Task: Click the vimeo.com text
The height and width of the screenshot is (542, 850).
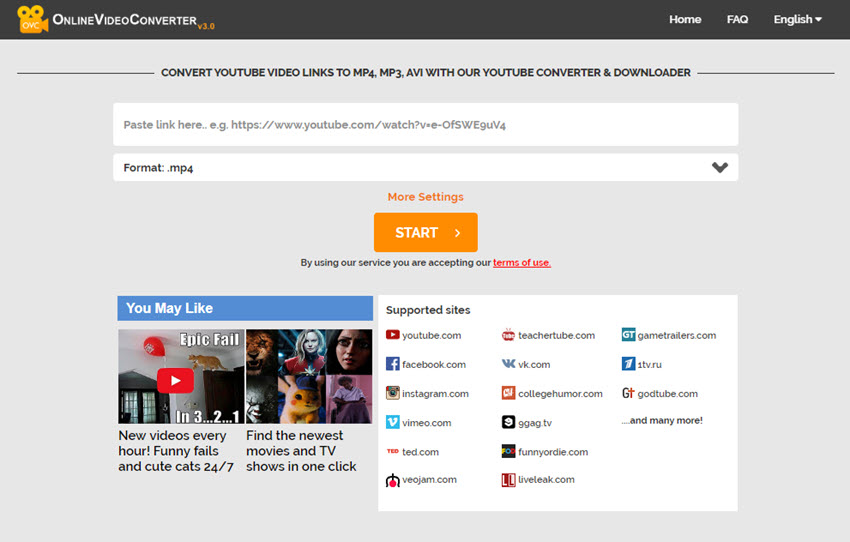Action: pos(427,423)
